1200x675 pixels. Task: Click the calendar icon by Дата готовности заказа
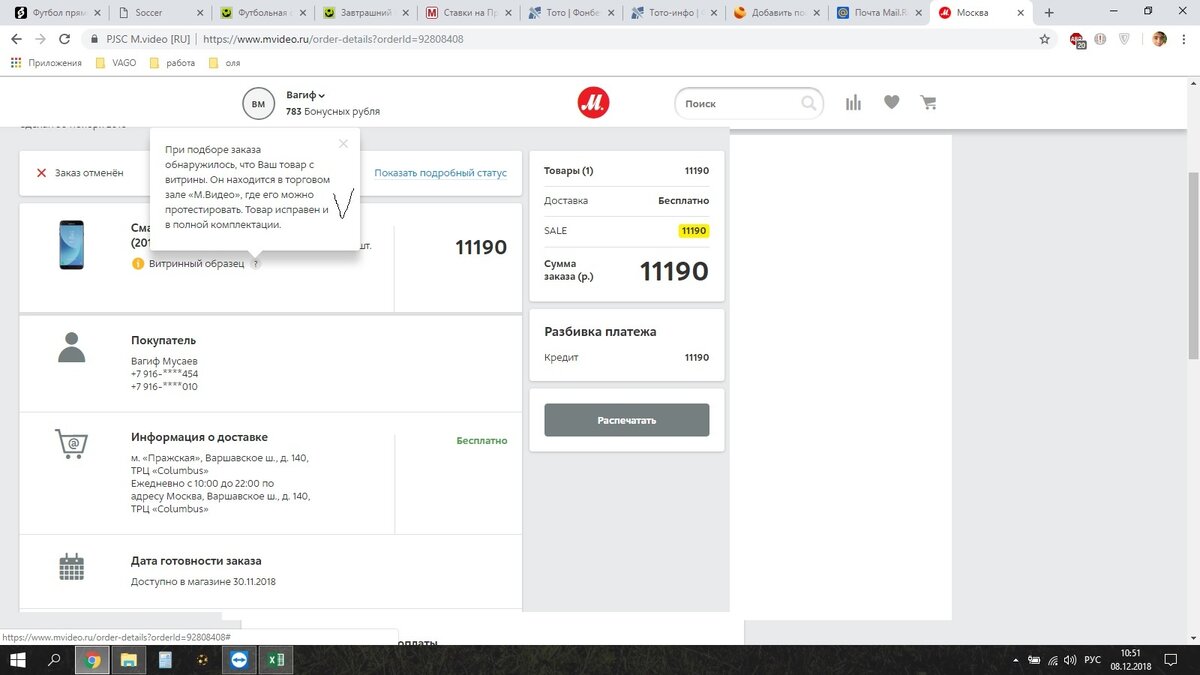point(72,567)
